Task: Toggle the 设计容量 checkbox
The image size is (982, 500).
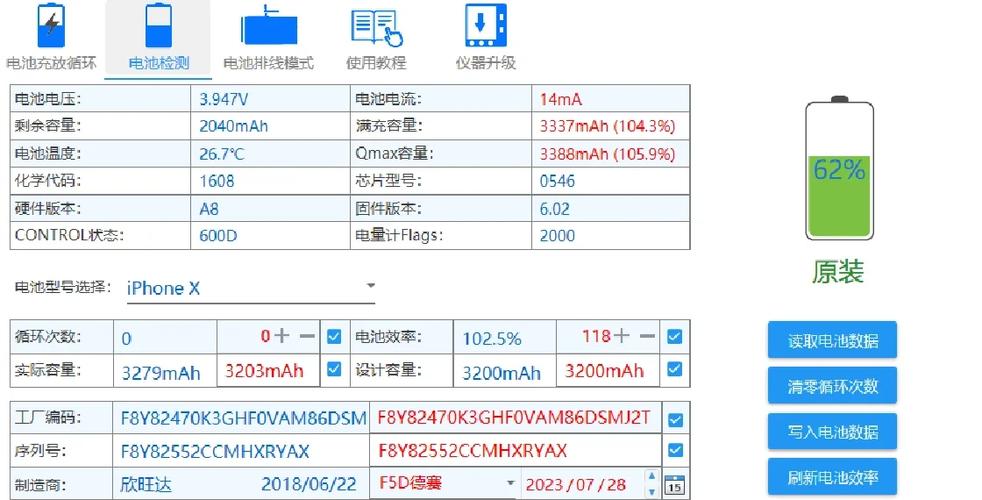Action: coord(674,368)
